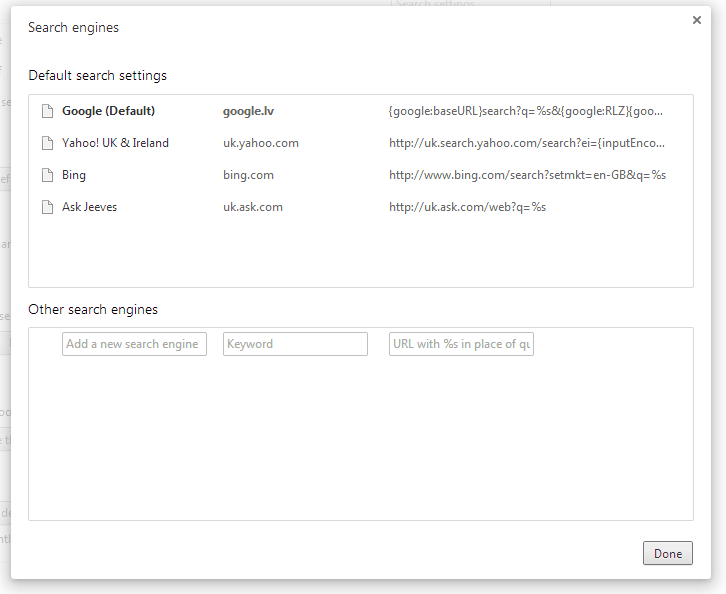This screenshot has width=726, height=594.
Task: Click the www.bing.com search URL
Action: 527,175
